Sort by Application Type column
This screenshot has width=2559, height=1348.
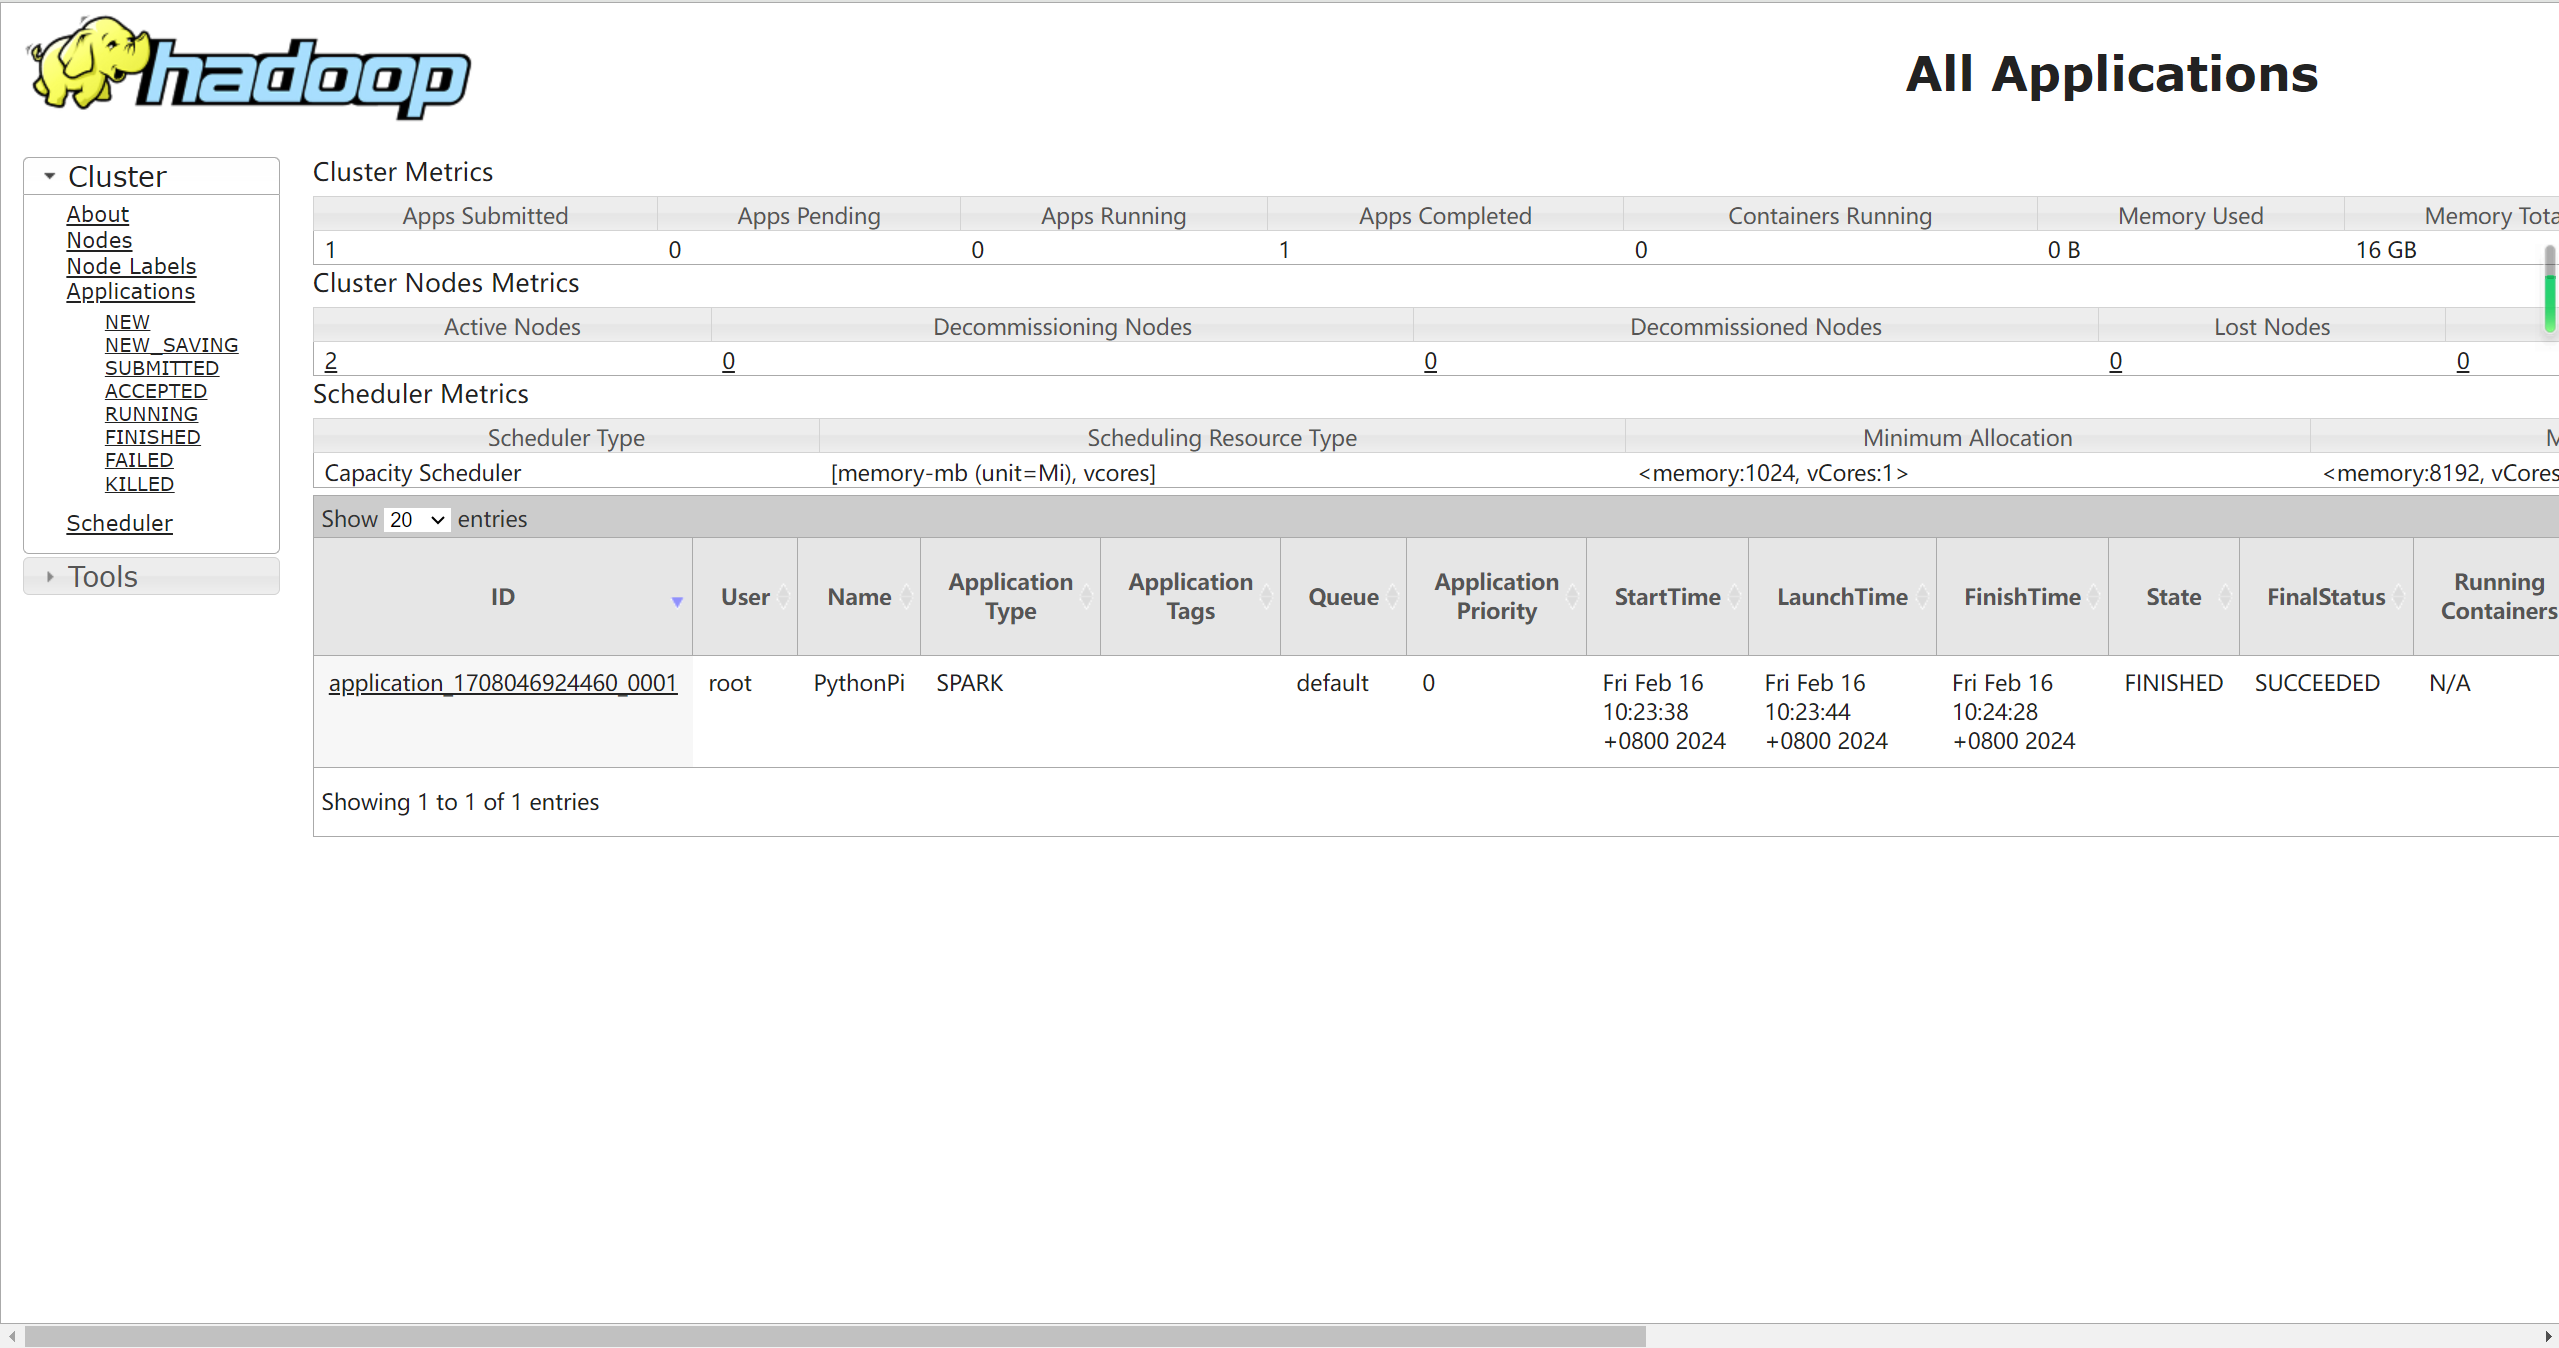1010,597
